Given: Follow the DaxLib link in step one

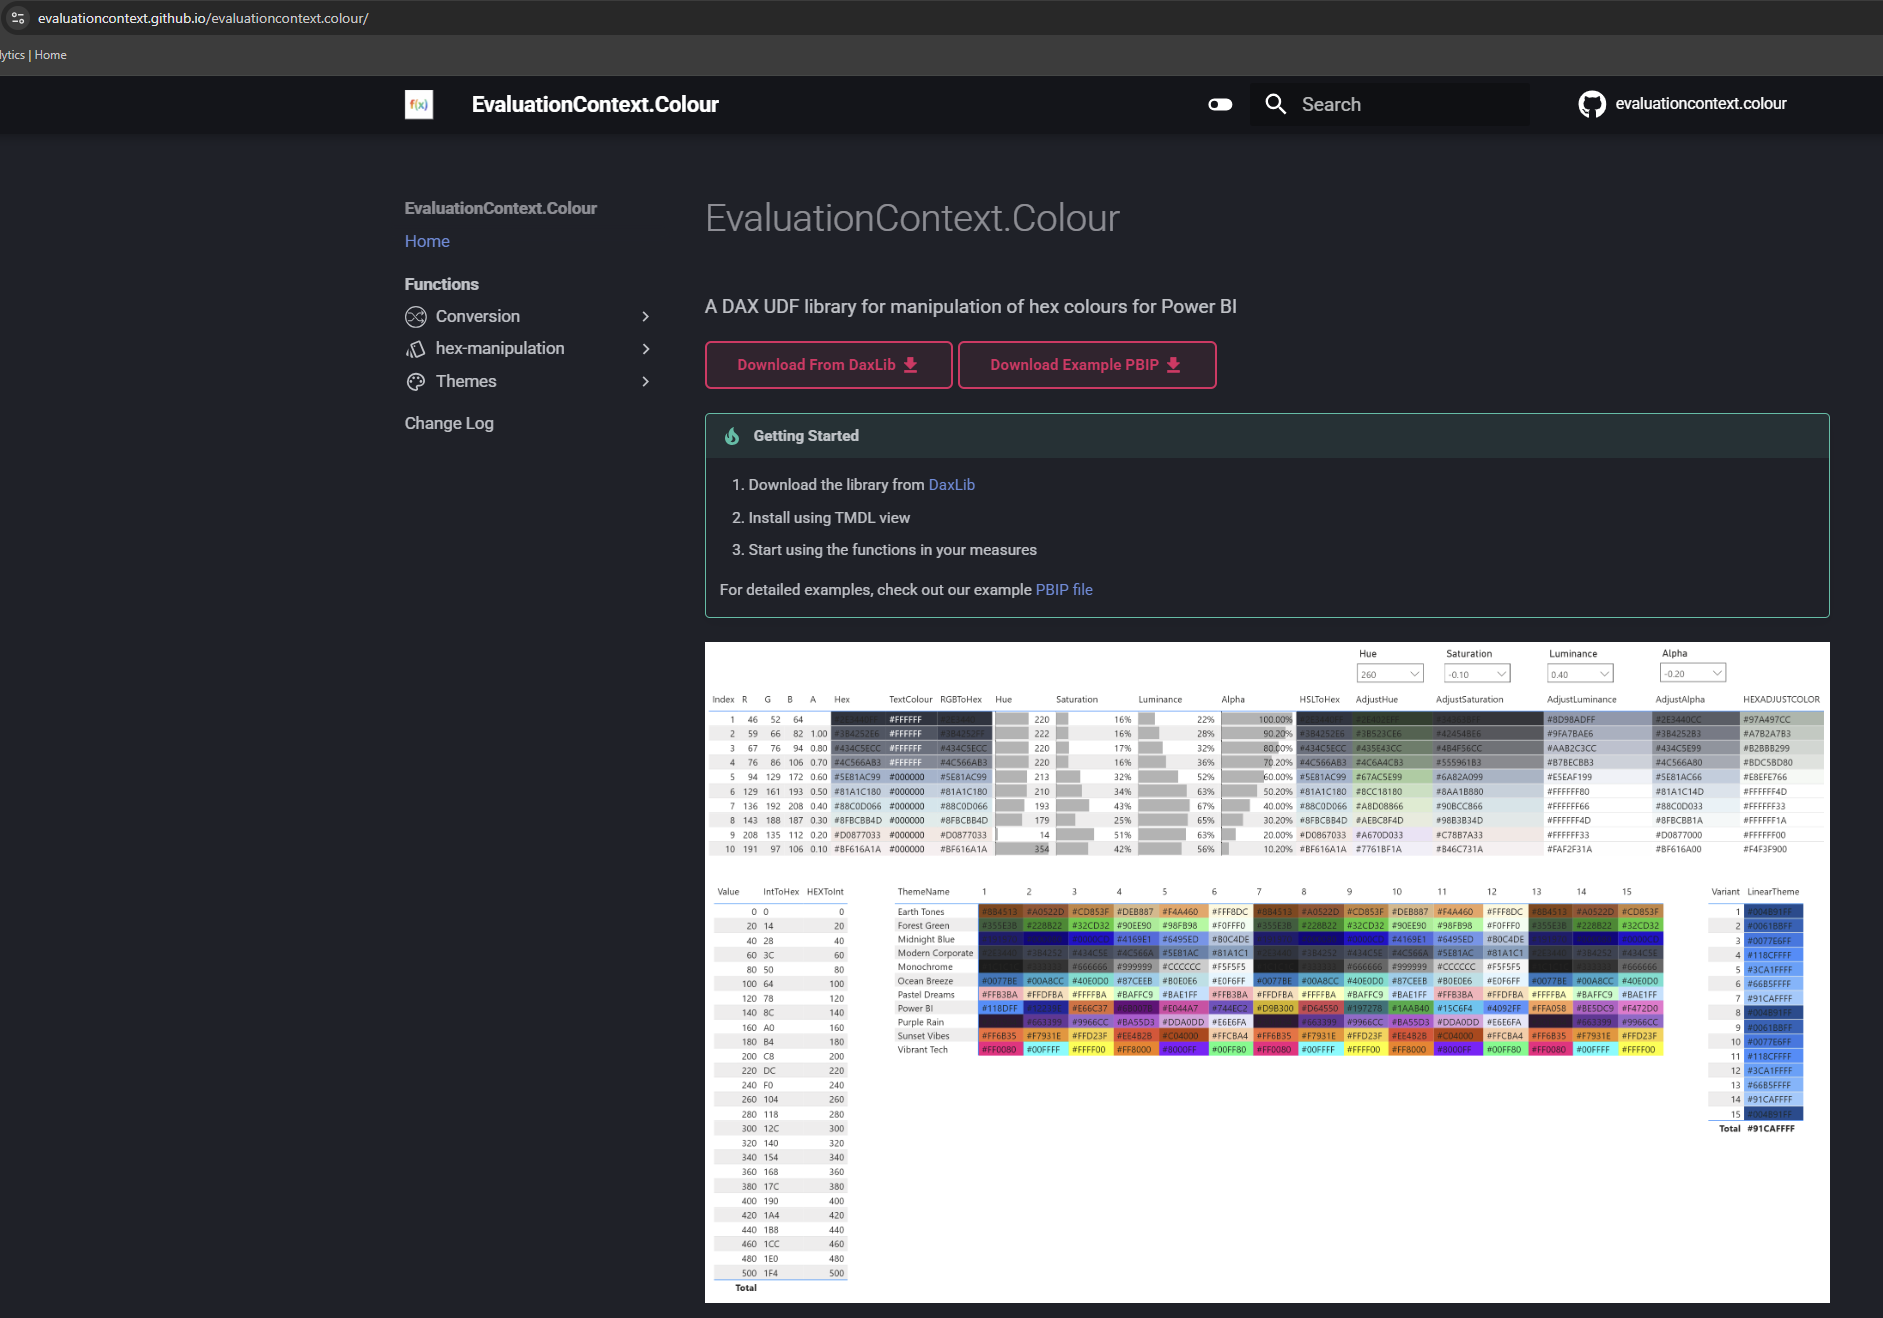Looking at the screenshot, I should tap(951, 485).
